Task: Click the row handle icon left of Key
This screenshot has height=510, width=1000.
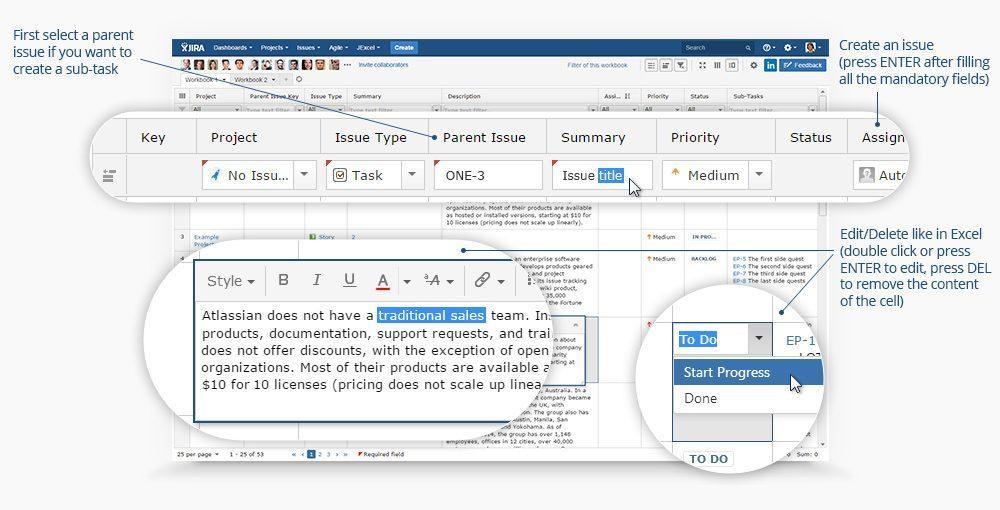Action: (x=109, y=175)
